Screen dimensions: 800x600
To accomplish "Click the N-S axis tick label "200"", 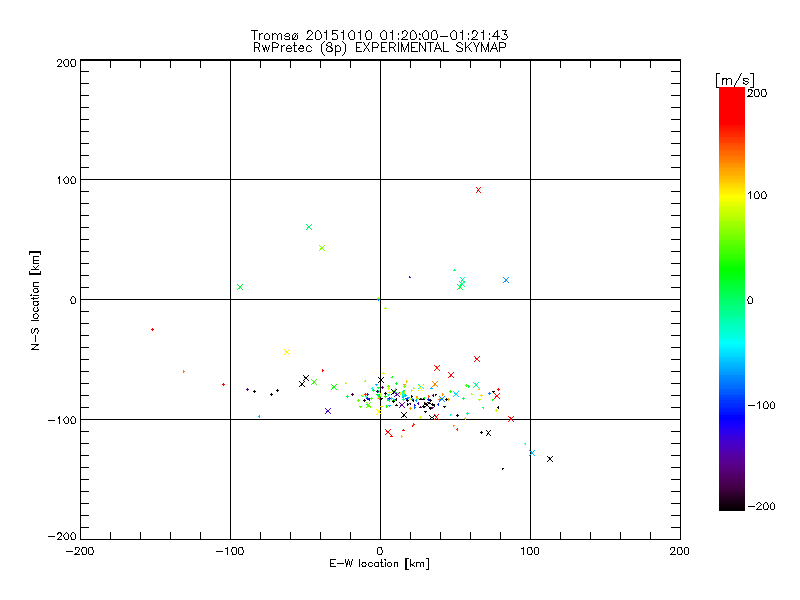I will click(66, 63).
